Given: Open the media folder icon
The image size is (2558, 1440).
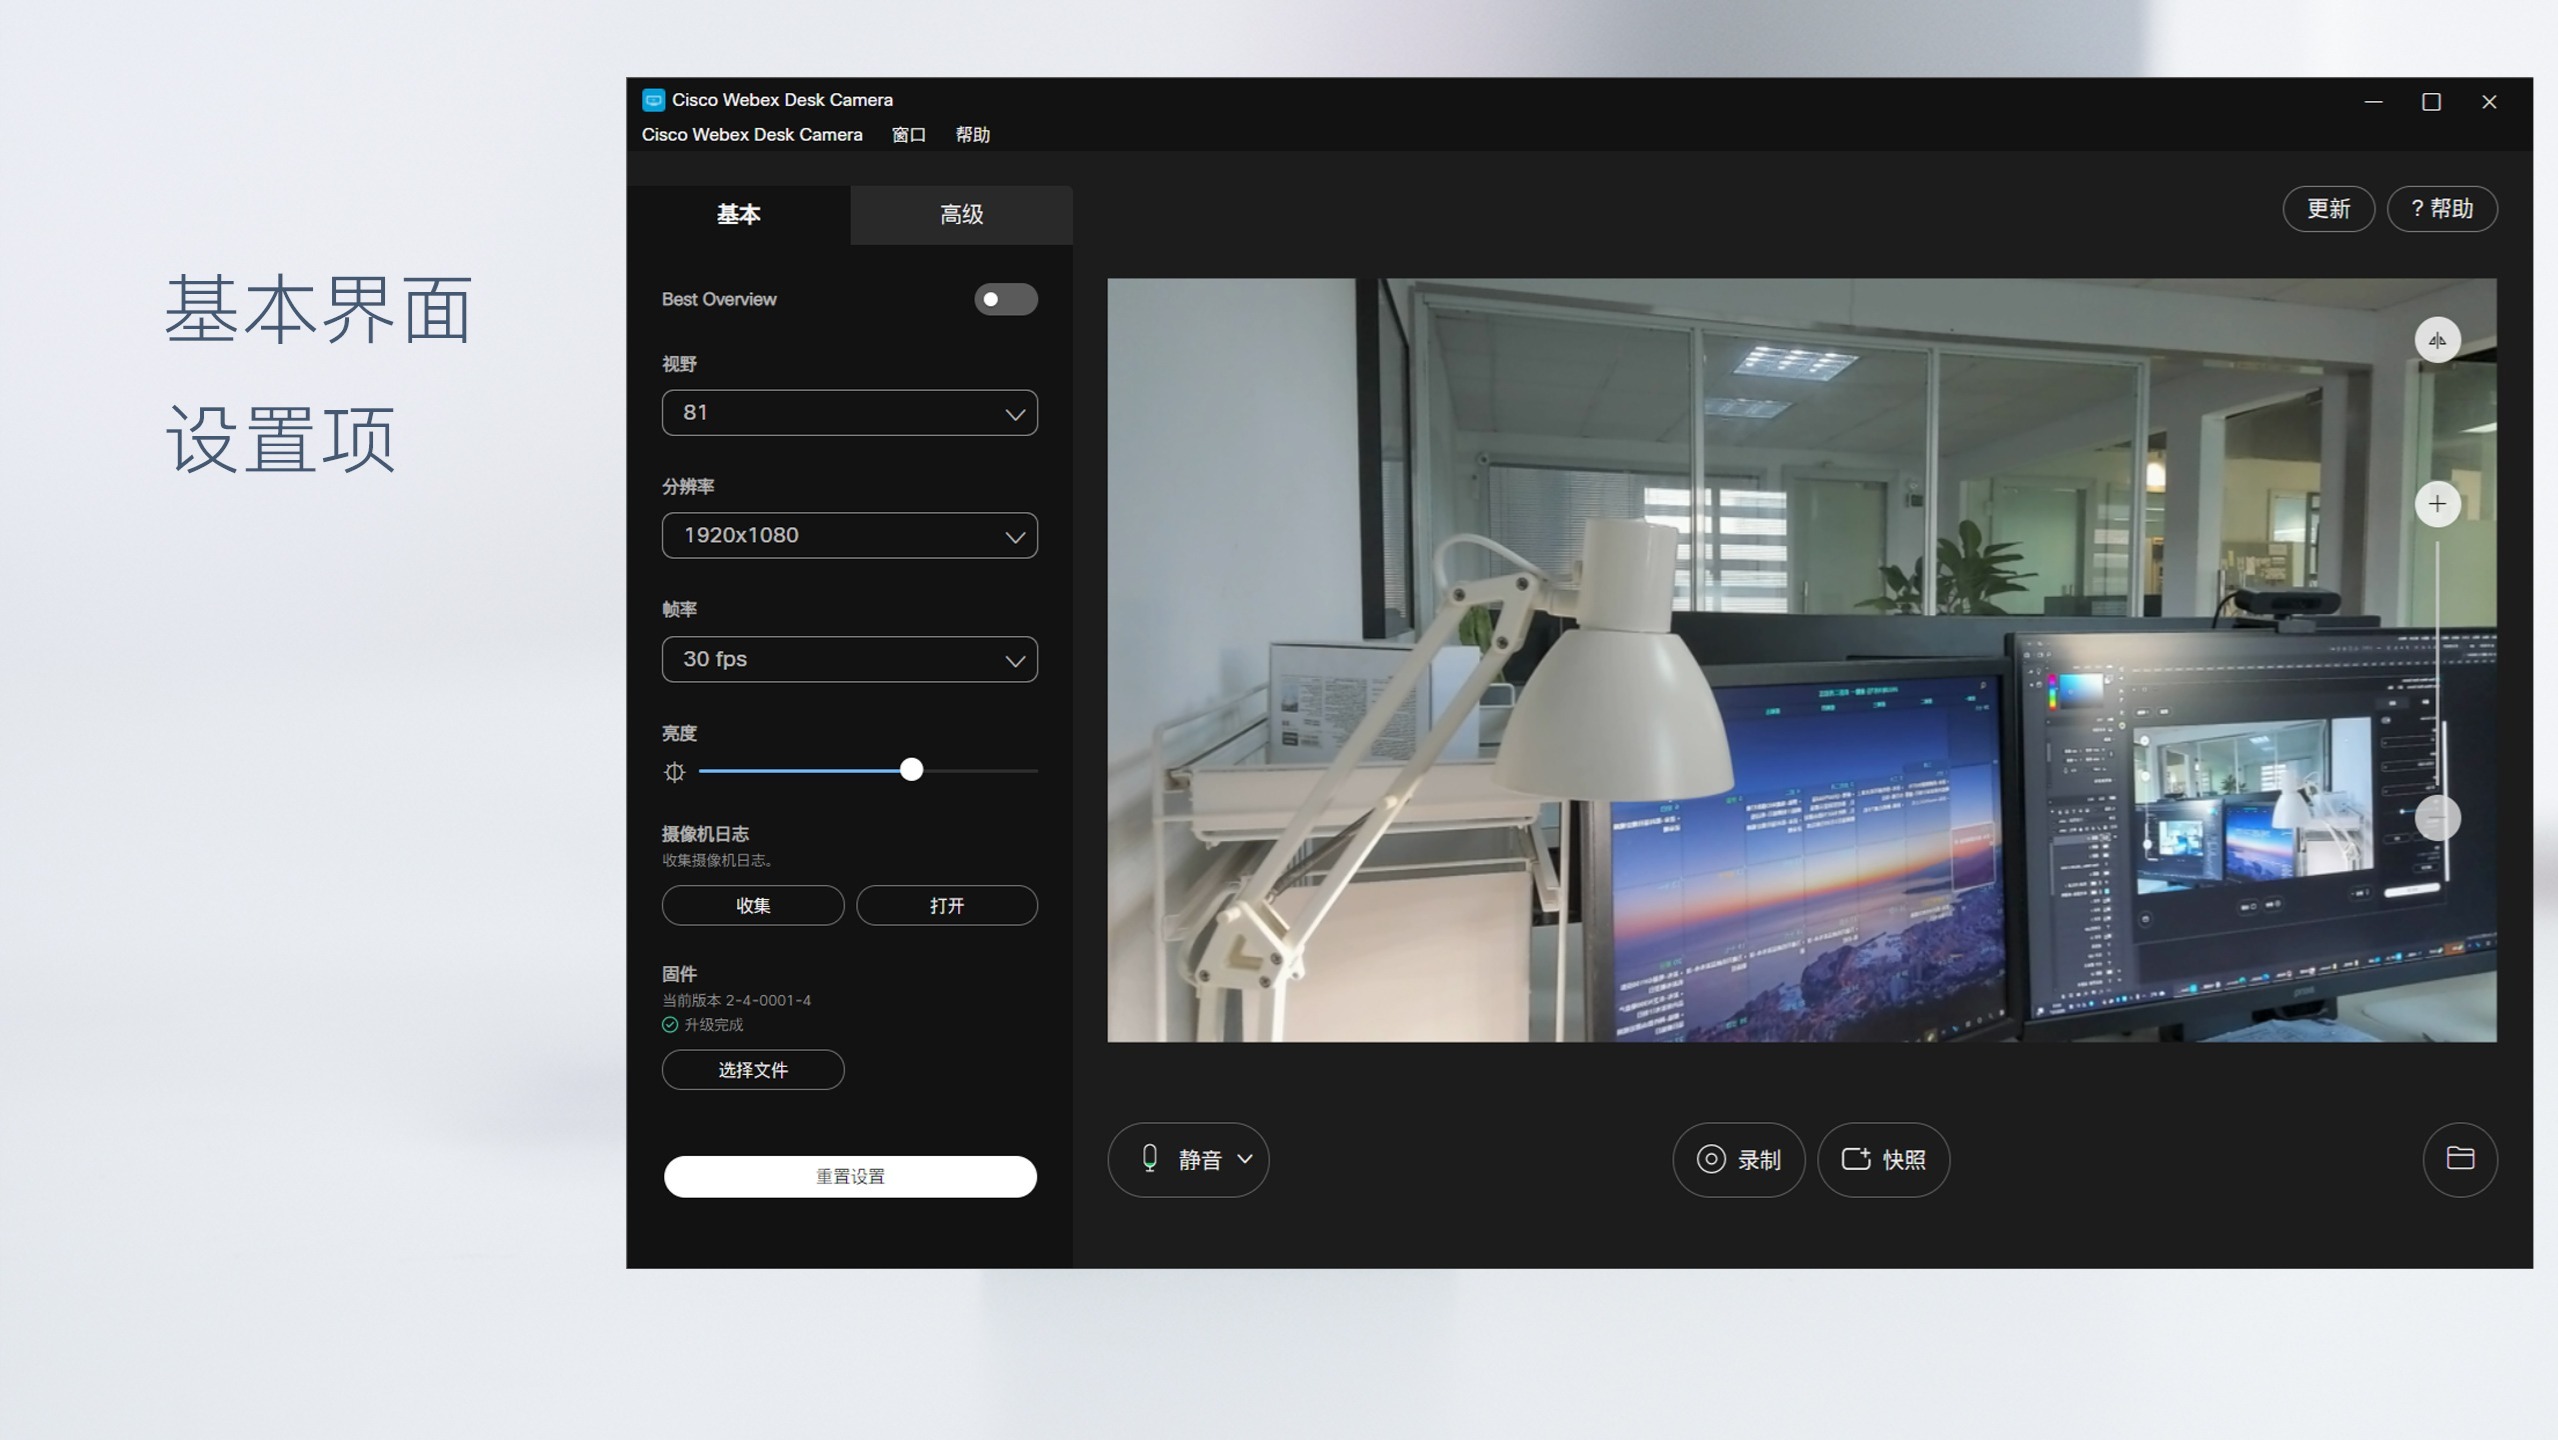Looking at the screenshot, I should click(2459, 1158).
